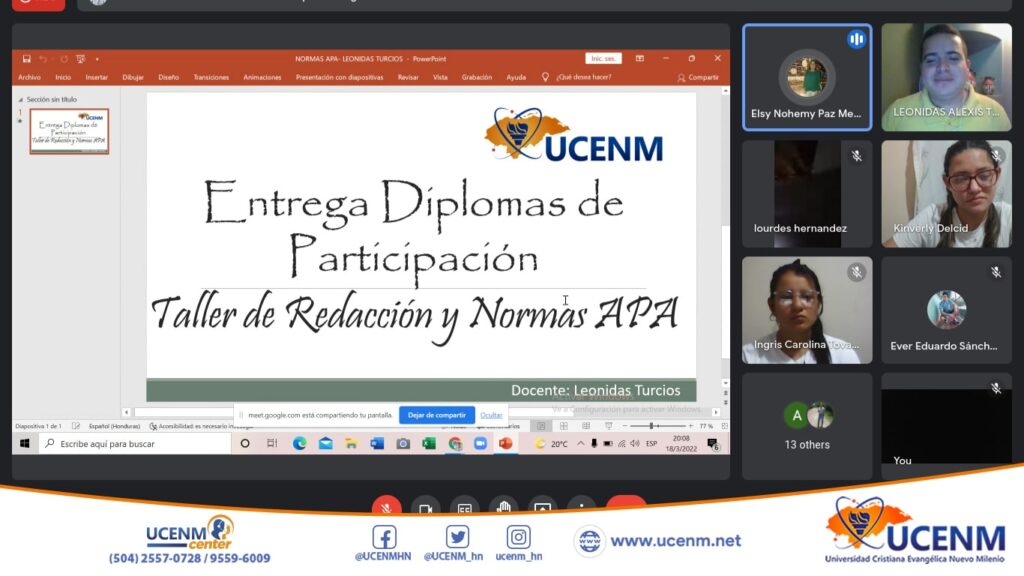
Task: Expand the system tray hidden icons chevron
Action: pyautogui.click(x=579, y=443)
